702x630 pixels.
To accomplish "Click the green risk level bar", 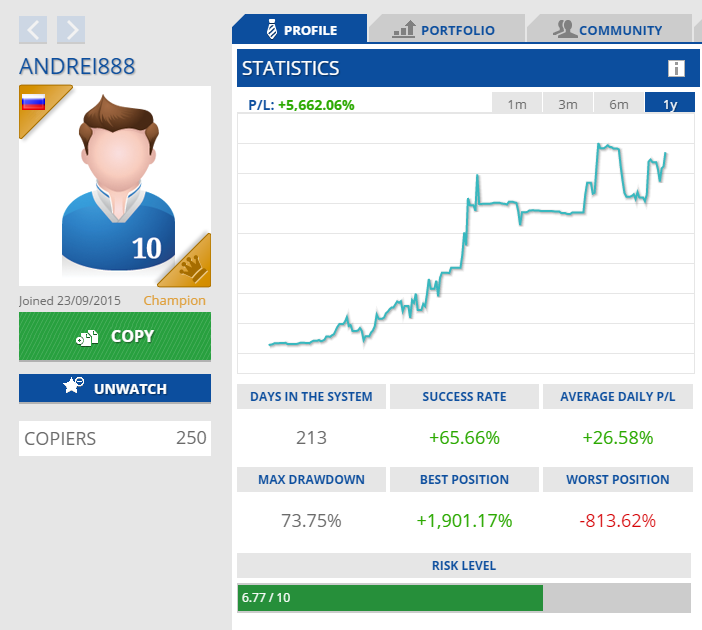I will pos(390,598).
